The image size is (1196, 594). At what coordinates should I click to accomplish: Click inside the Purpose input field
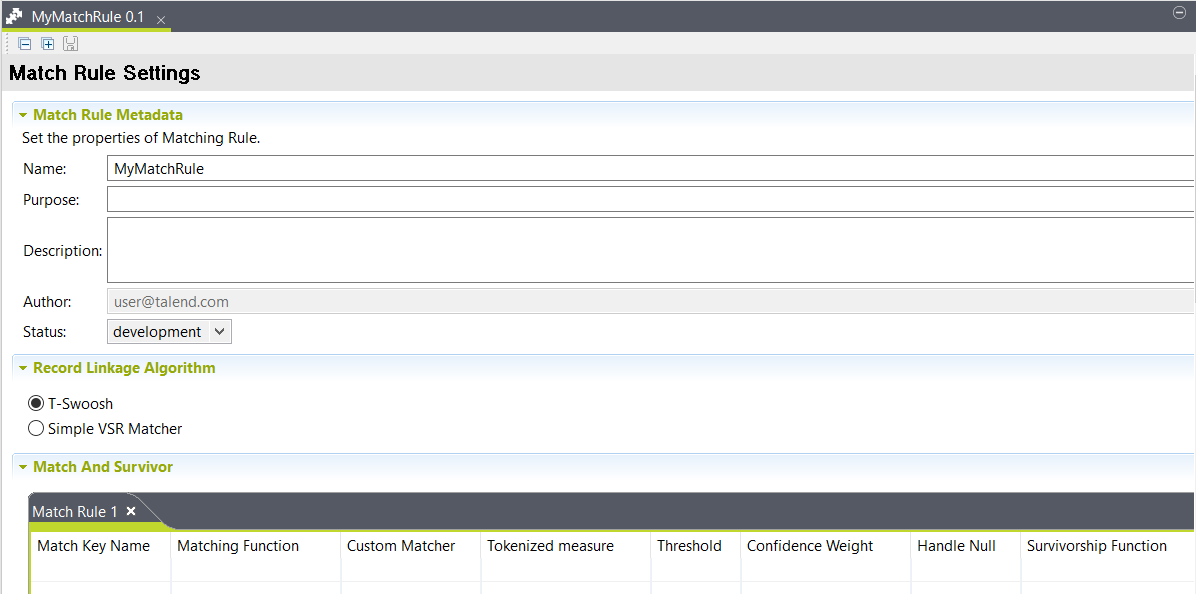(651, 199)
